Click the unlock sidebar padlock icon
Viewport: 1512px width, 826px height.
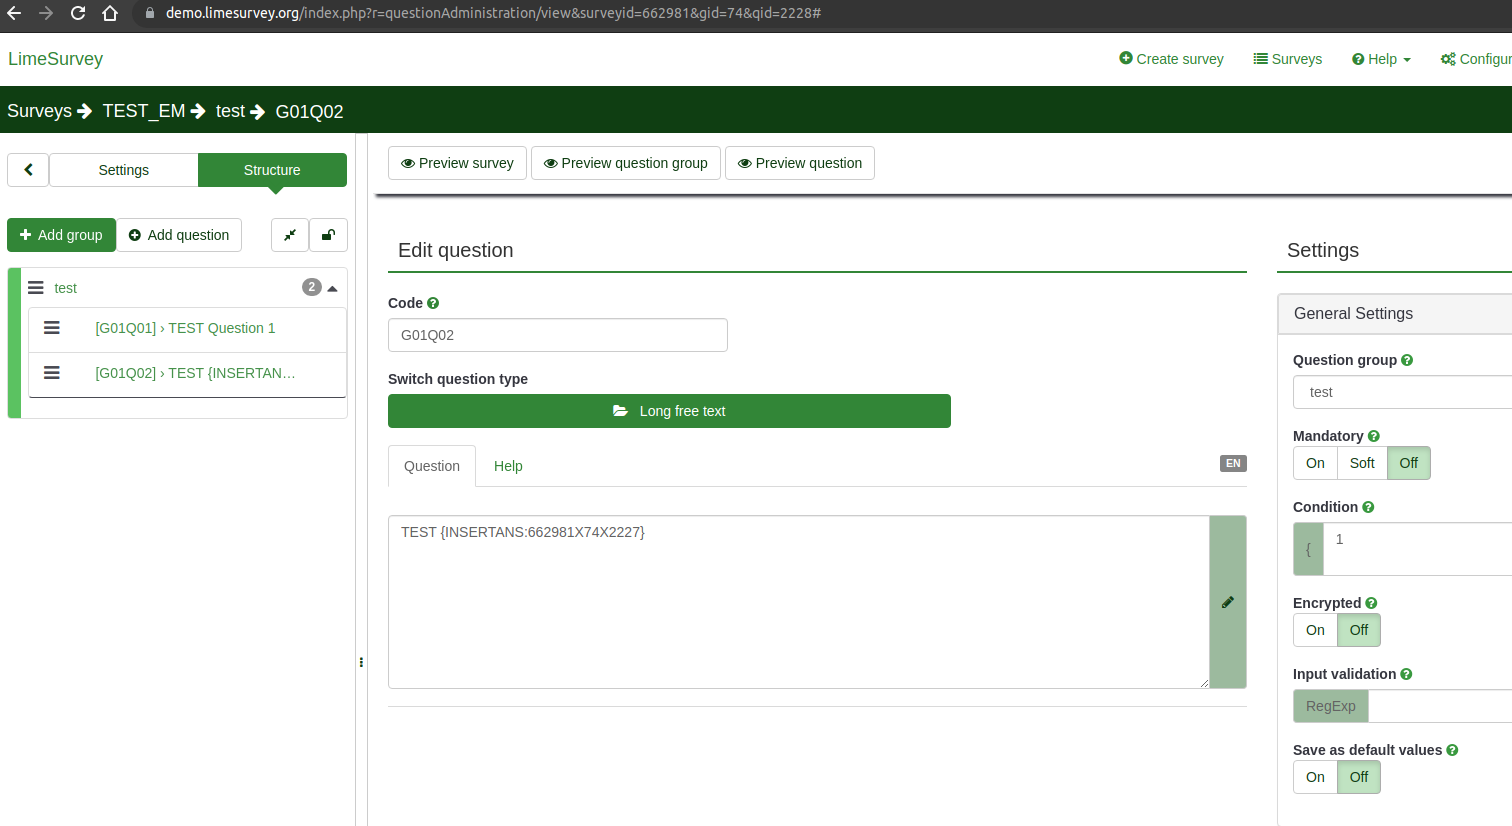pyautogui.click(x=328, y=235)
